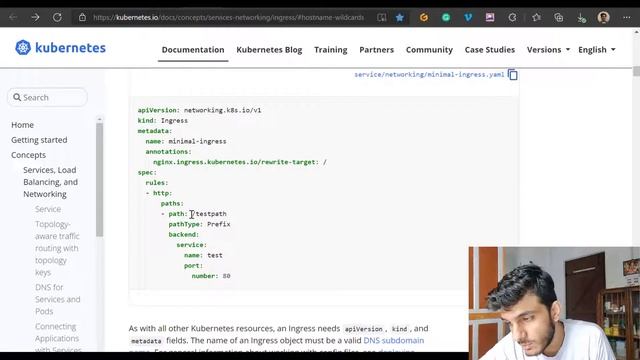Open the Favorites star-list icon

(536, 17)
